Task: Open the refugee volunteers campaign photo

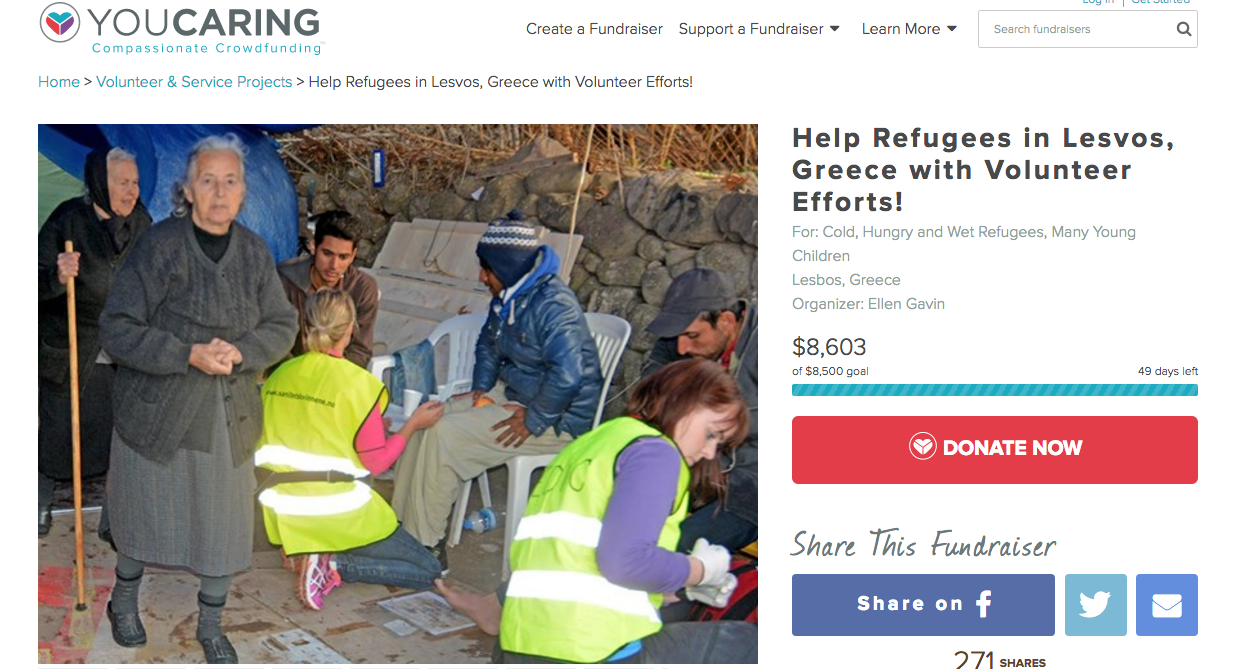Action: (398, 394)
